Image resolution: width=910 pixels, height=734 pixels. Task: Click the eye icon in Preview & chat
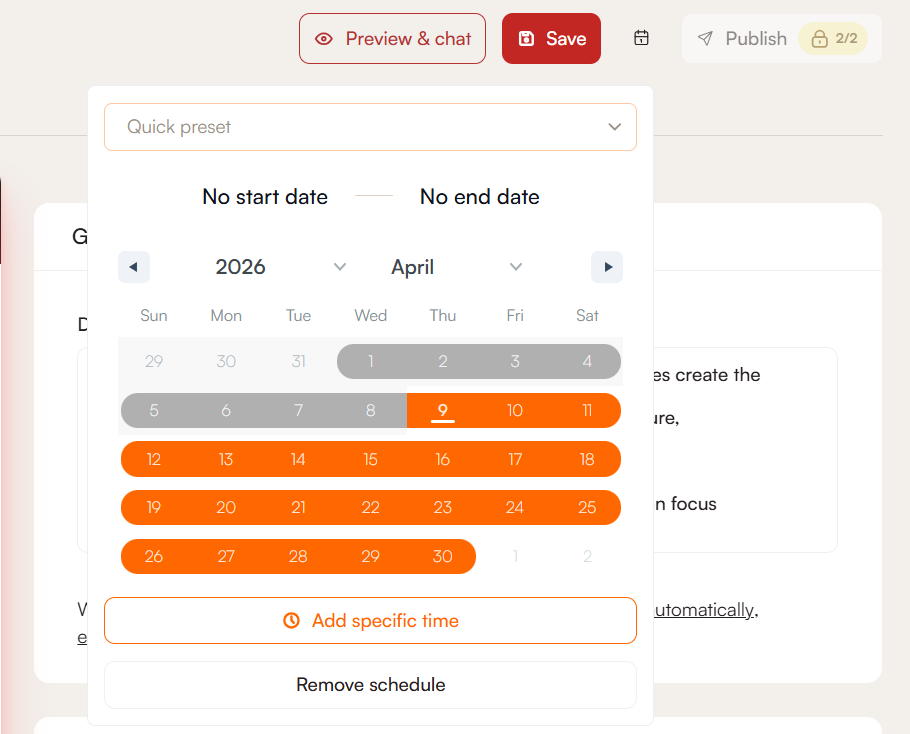pyautogui.click(x=324, y=39)
